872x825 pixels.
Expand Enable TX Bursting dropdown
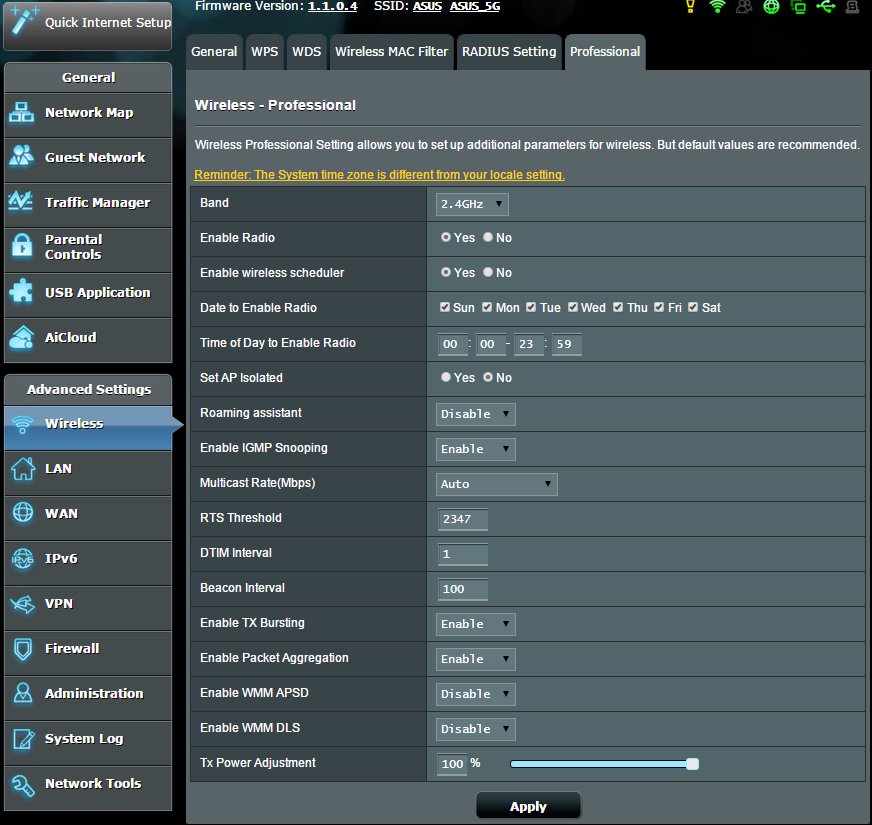(x=475, y=624)
